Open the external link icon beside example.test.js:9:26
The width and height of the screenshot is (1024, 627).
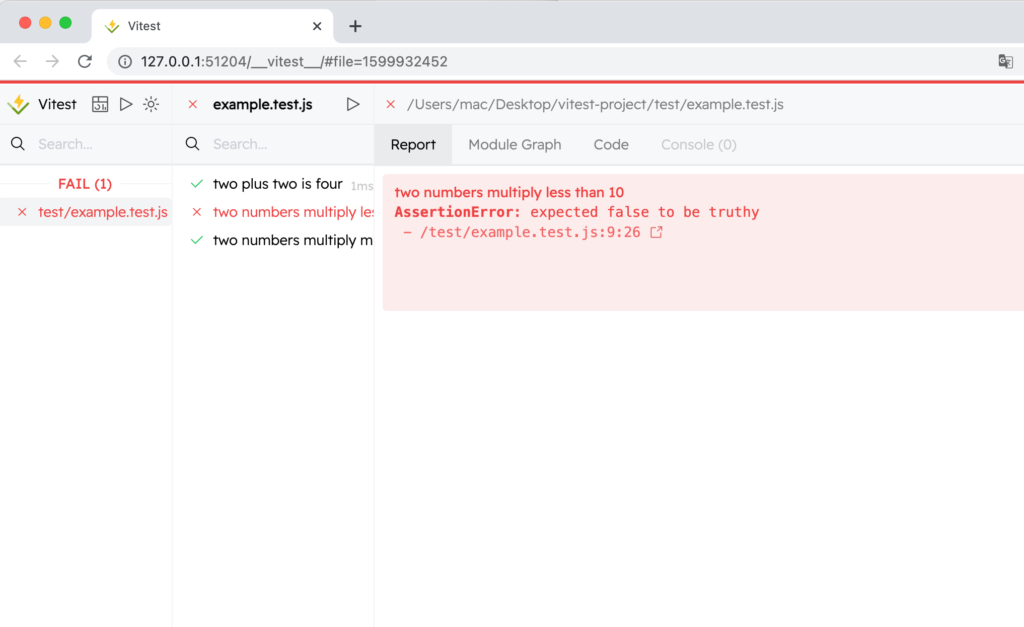coord(658,231)
